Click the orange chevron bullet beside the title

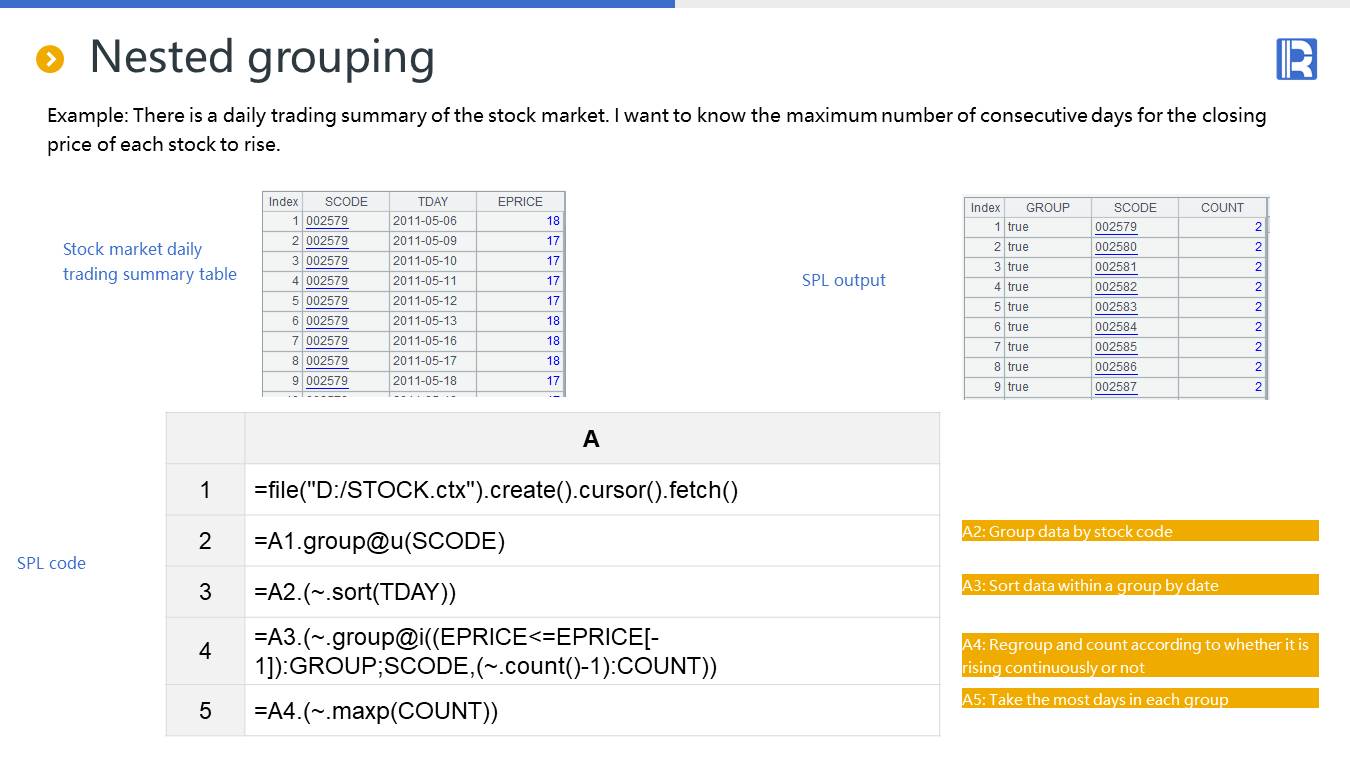click(x=50, y=60)
